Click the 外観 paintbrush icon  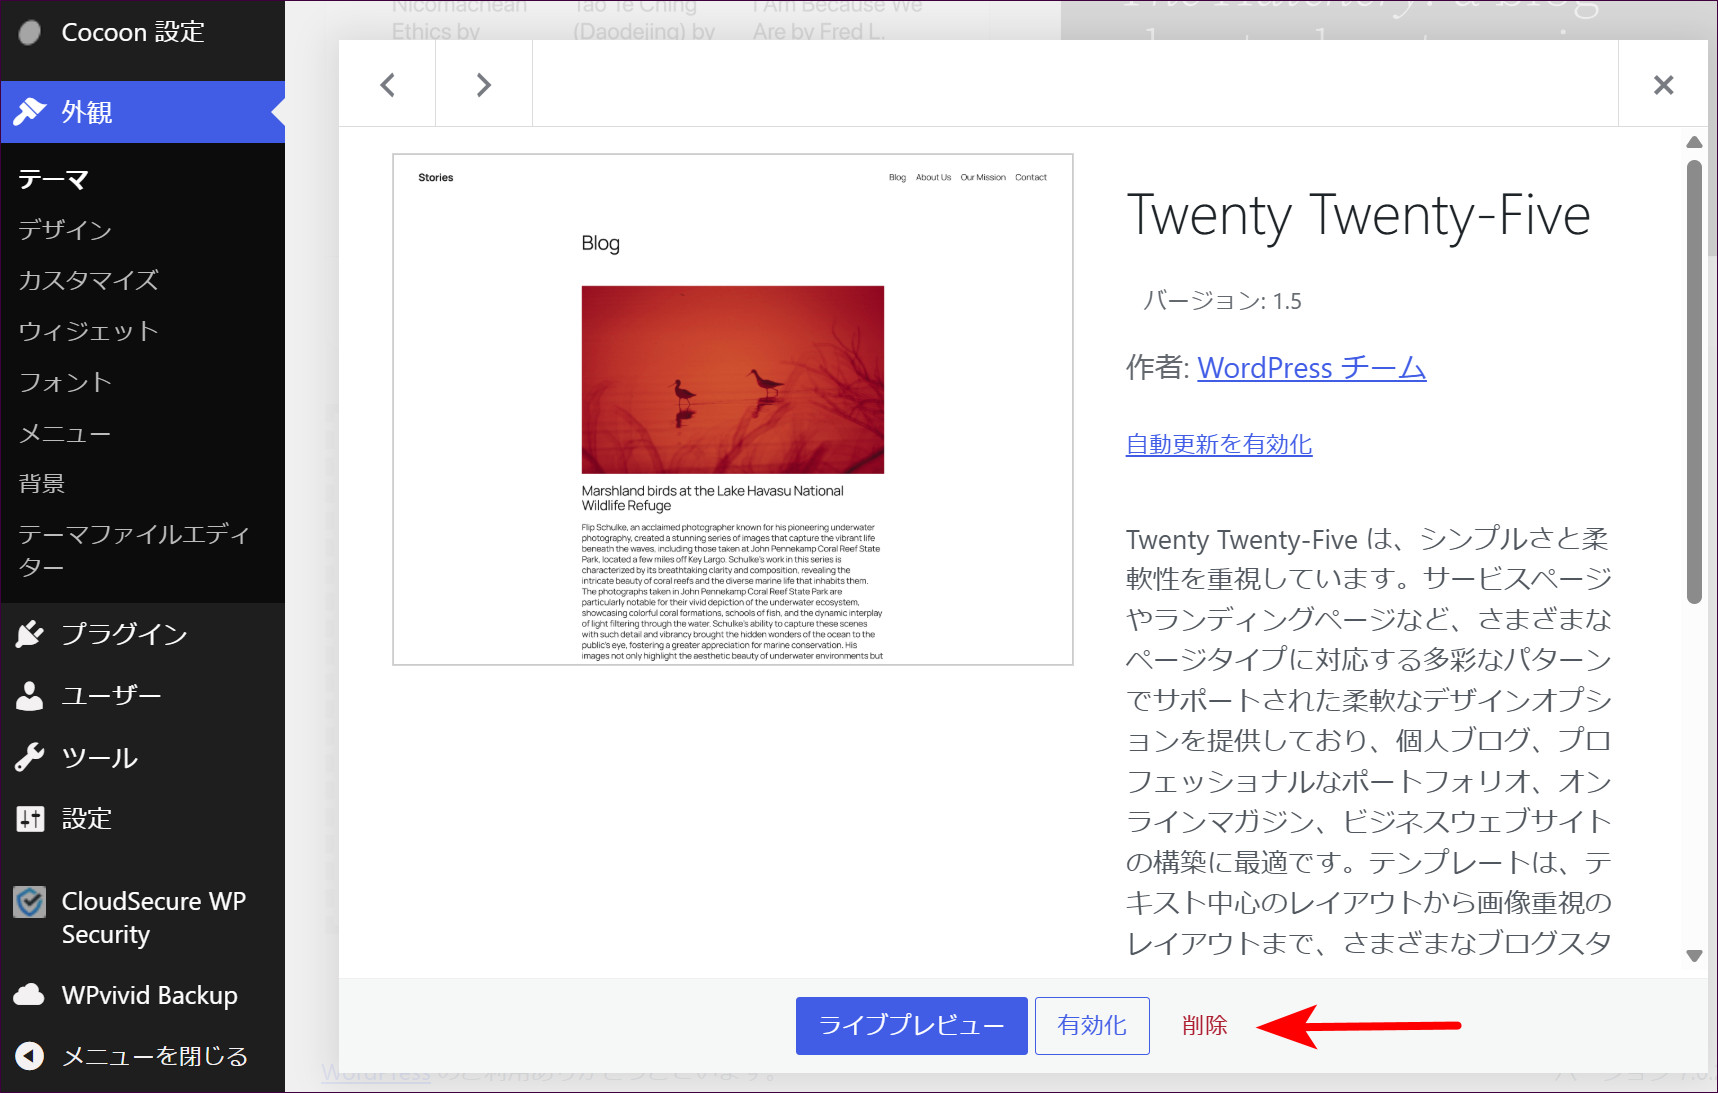click(x=30, y=112)
